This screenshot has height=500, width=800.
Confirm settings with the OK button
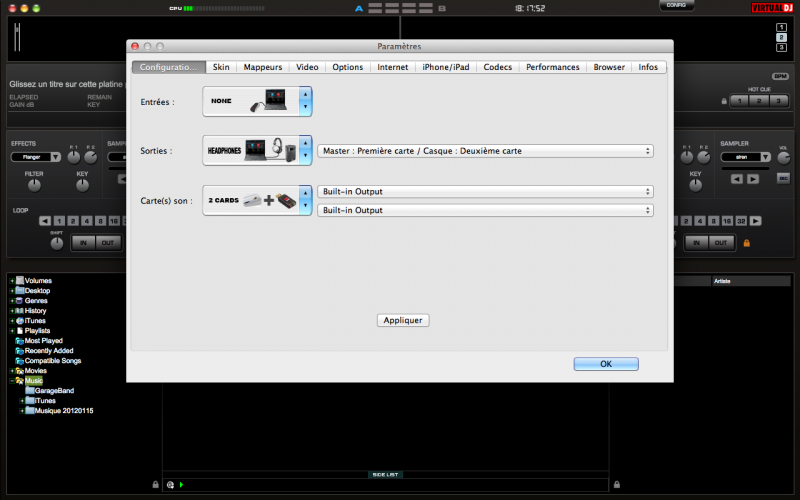pos(605,364)
